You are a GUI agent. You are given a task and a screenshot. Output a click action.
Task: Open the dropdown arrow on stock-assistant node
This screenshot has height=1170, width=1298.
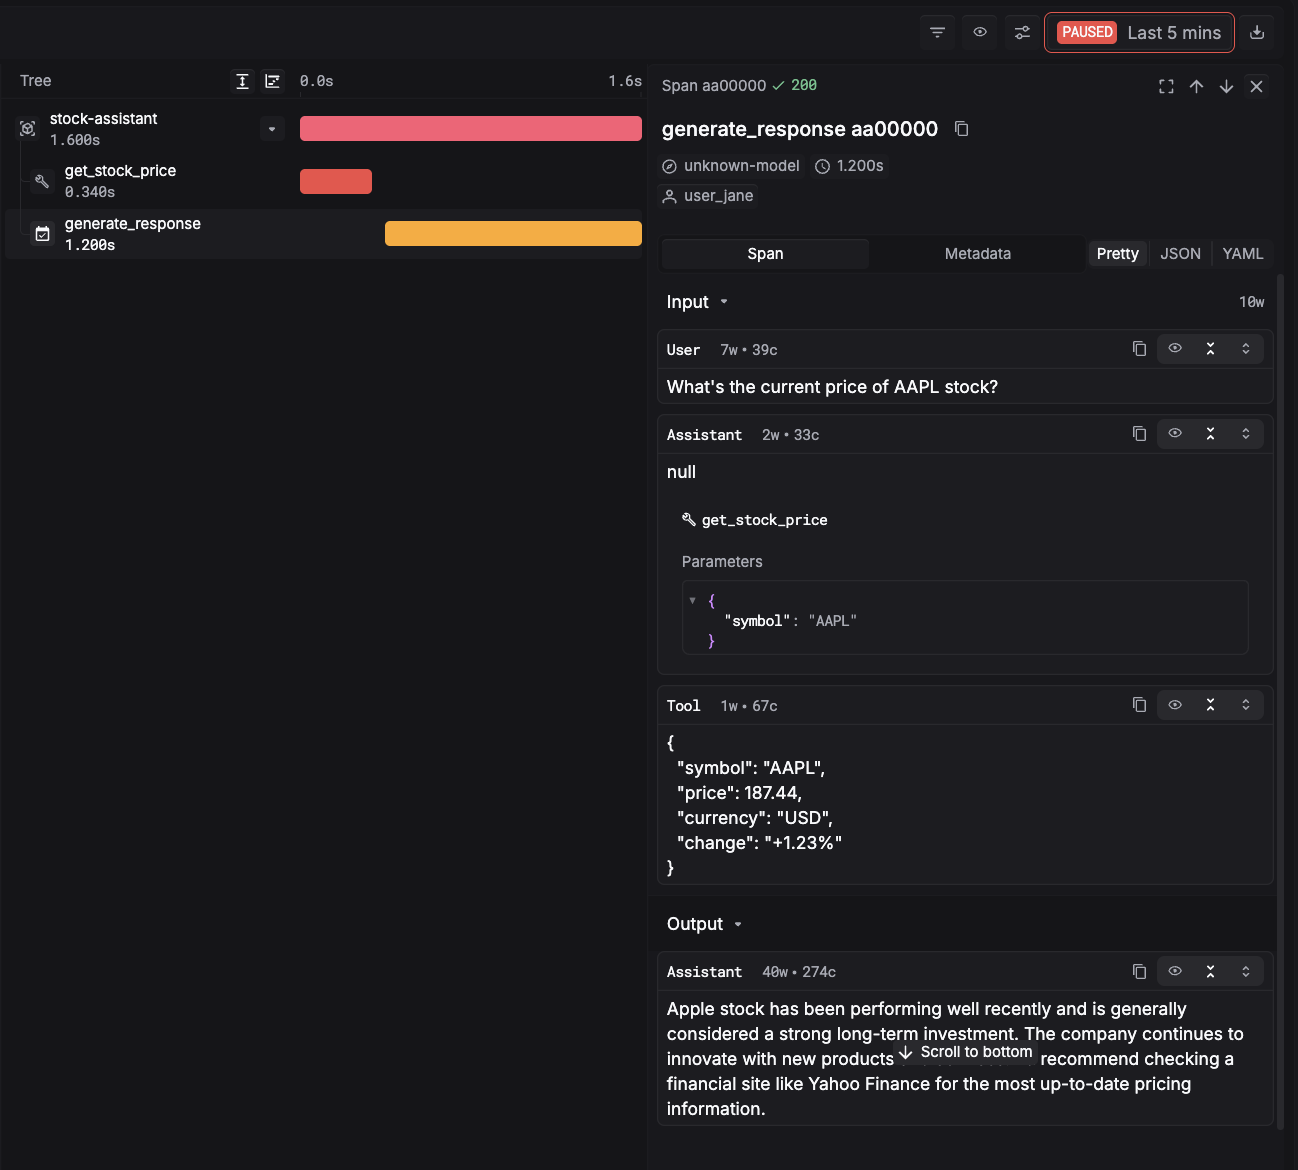(x=272, y=128)
